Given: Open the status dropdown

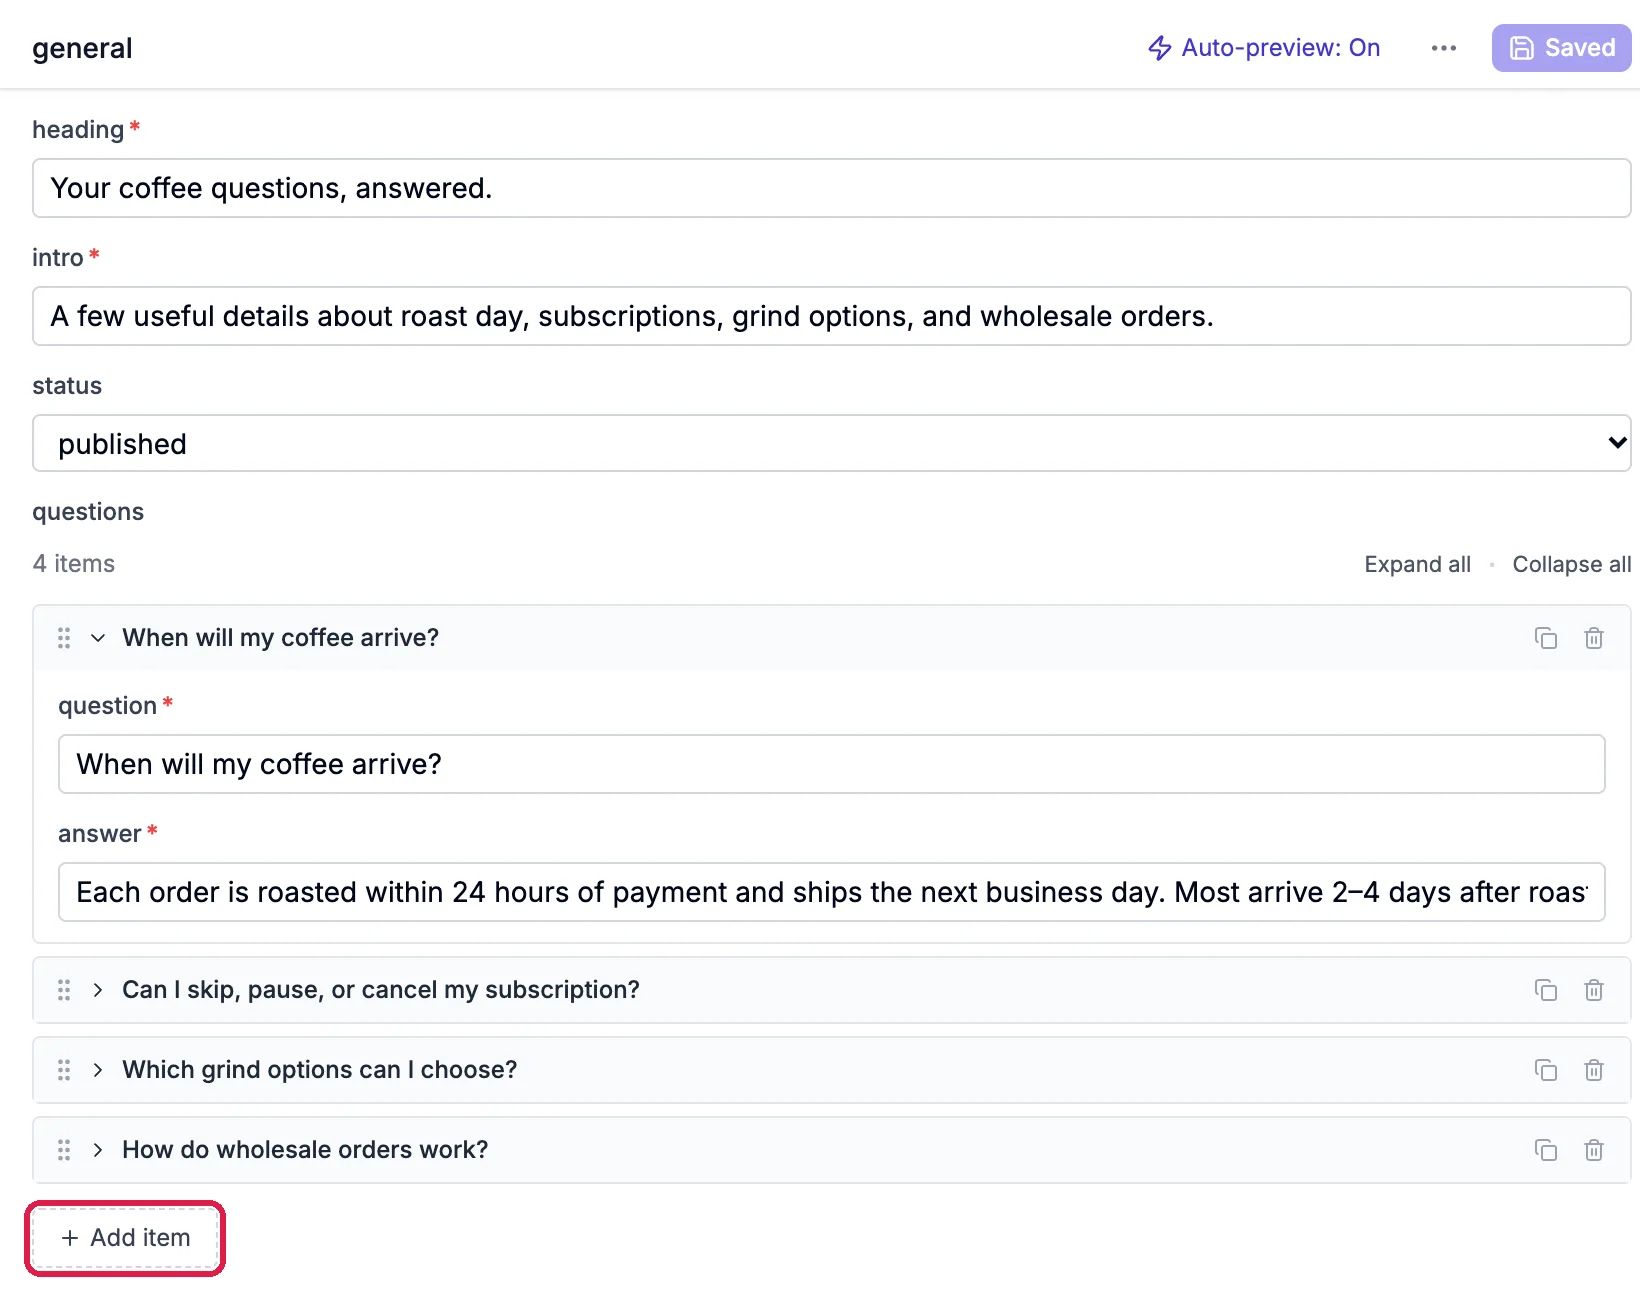Looking at the screenshot, I should [832, 443].
